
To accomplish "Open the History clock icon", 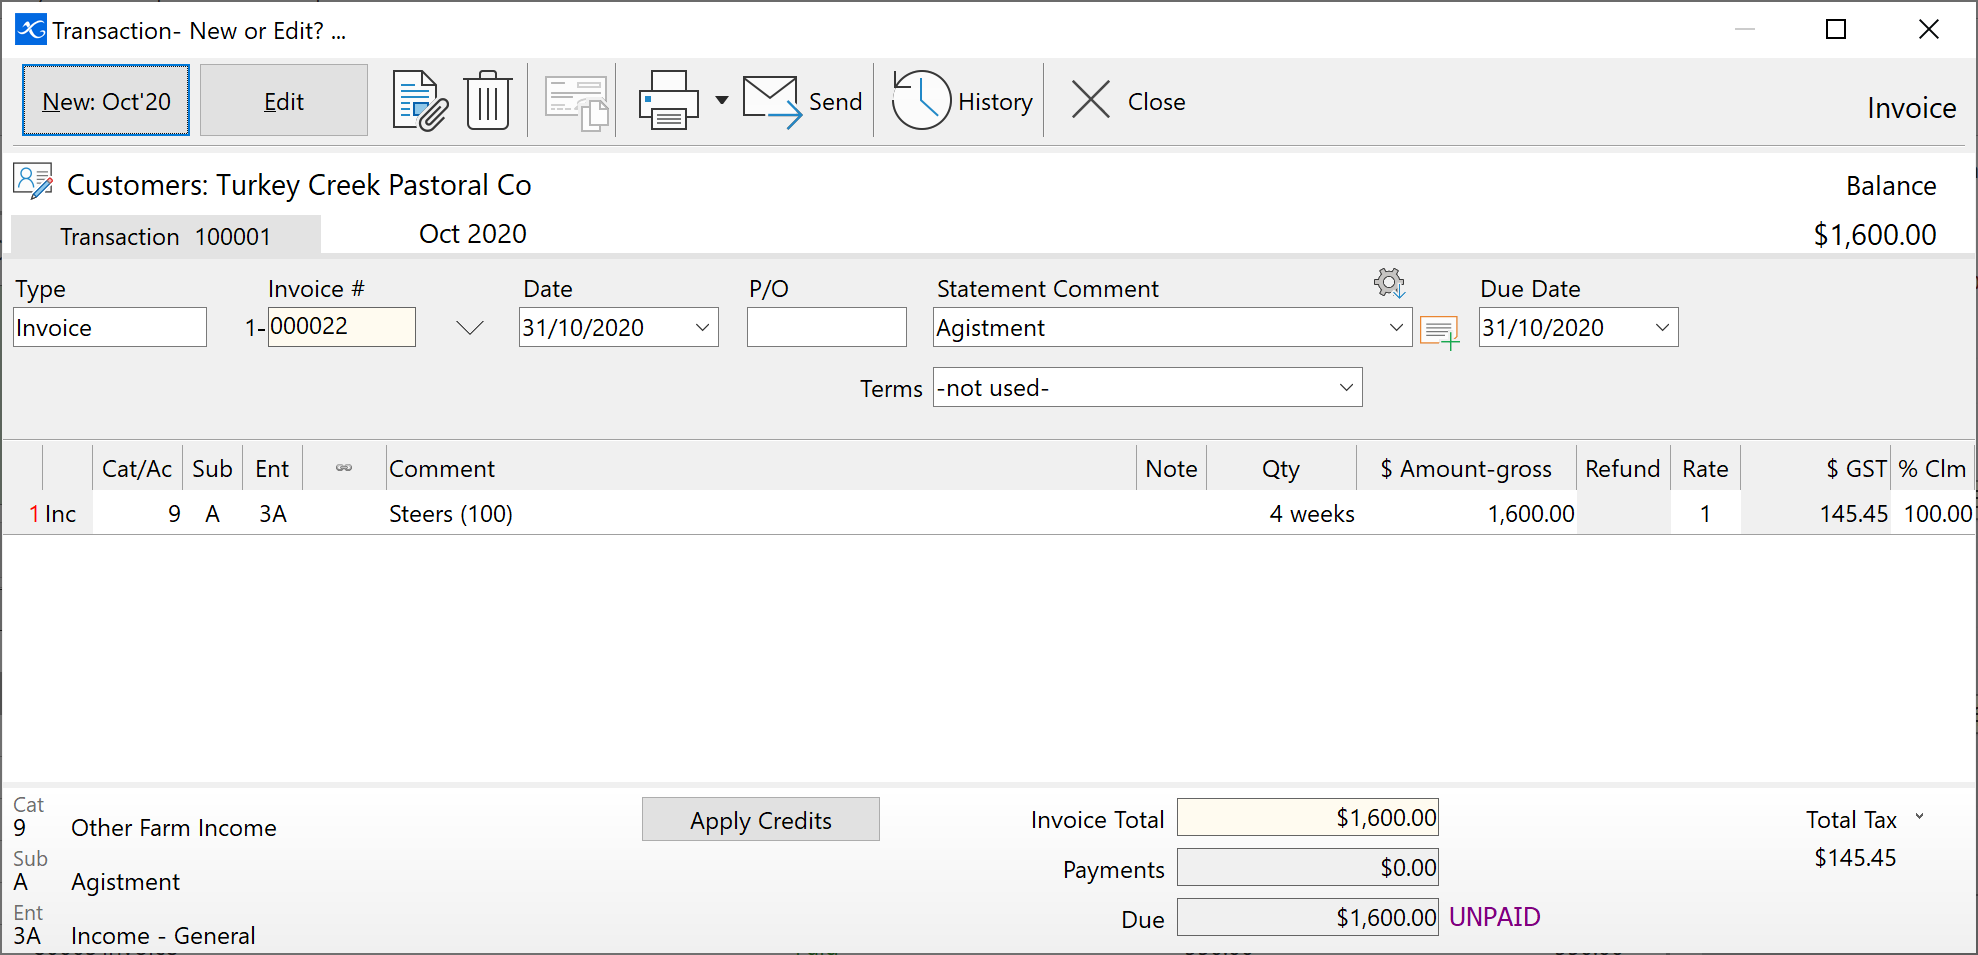I will (x=921, y=100).
